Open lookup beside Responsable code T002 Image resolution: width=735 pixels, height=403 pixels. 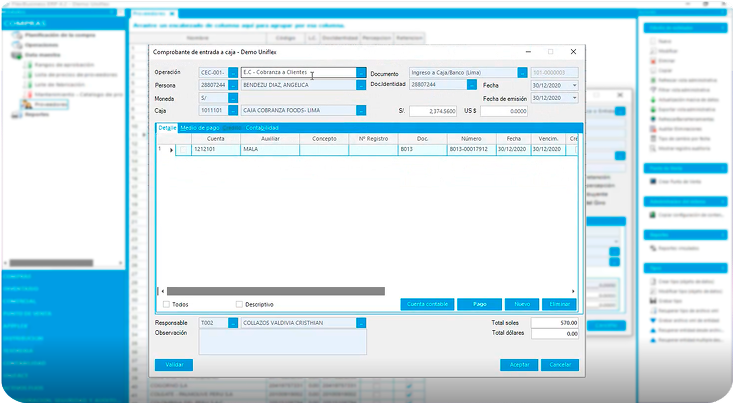pyautogui.click(x=233, y=324)
